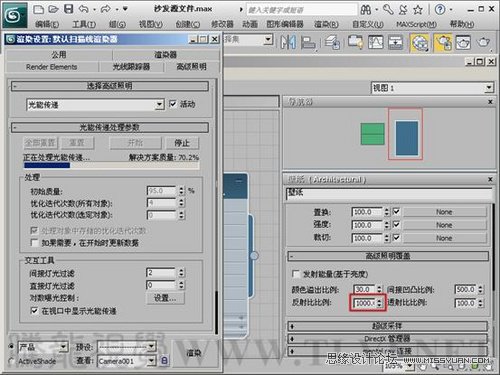Click the Curve Editor icon
This screenshot has height=375, width=500.
[376, 42]
